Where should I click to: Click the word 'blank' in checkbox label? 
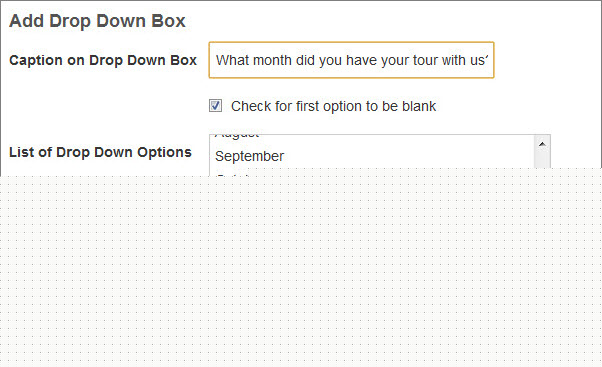pyautogui.click(x=419, y=106)
